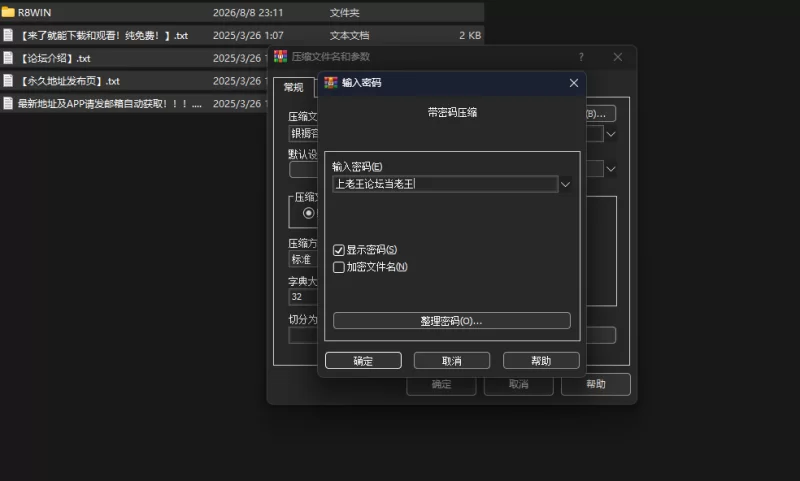Click 帮助 in the 输入密码 dialog

pyautogui.click(x=541, y=361)
